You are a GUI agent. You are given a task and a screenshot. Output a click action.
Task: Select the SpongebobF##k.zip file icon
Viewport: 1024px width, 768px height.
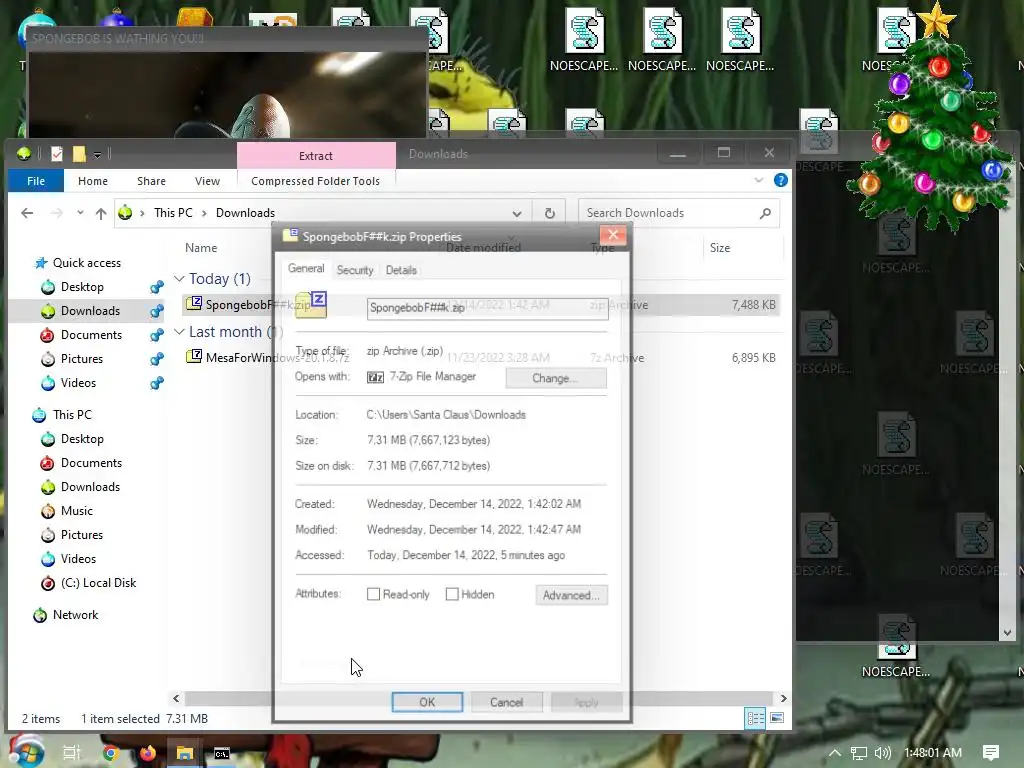click(x=193, y=303)
